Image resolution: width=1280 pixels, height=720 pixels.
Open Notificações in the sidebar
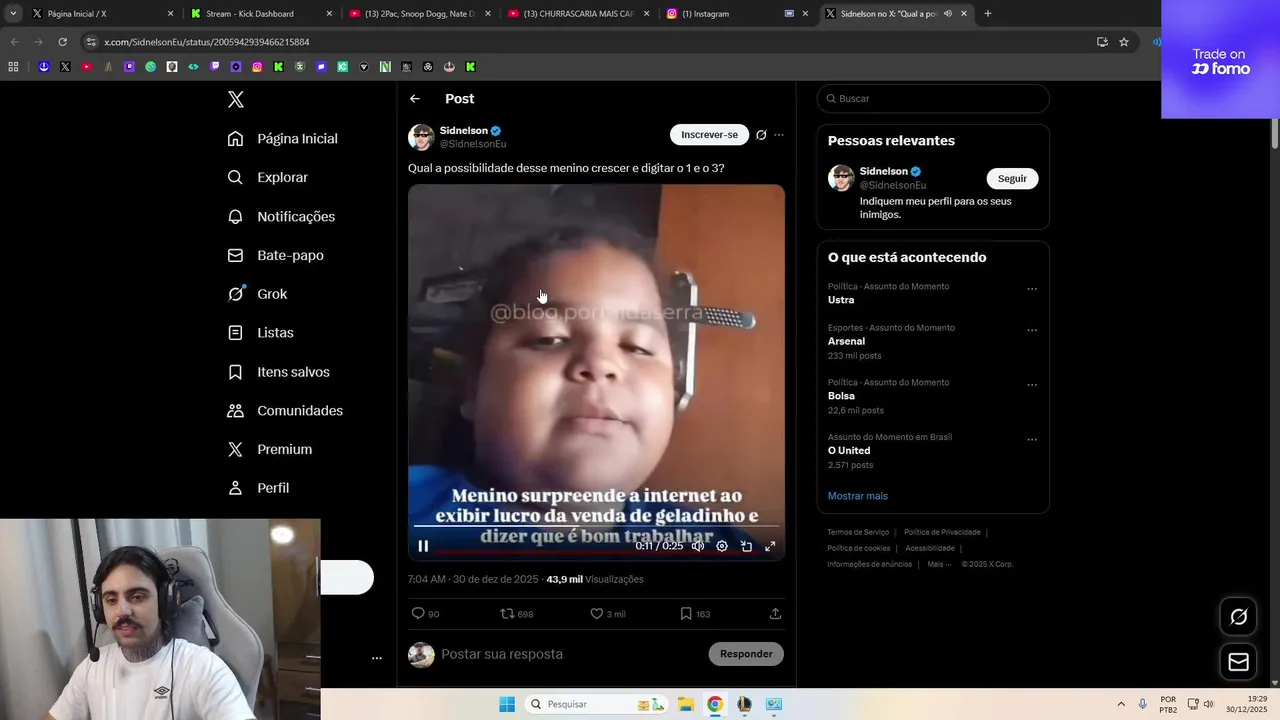281,216
